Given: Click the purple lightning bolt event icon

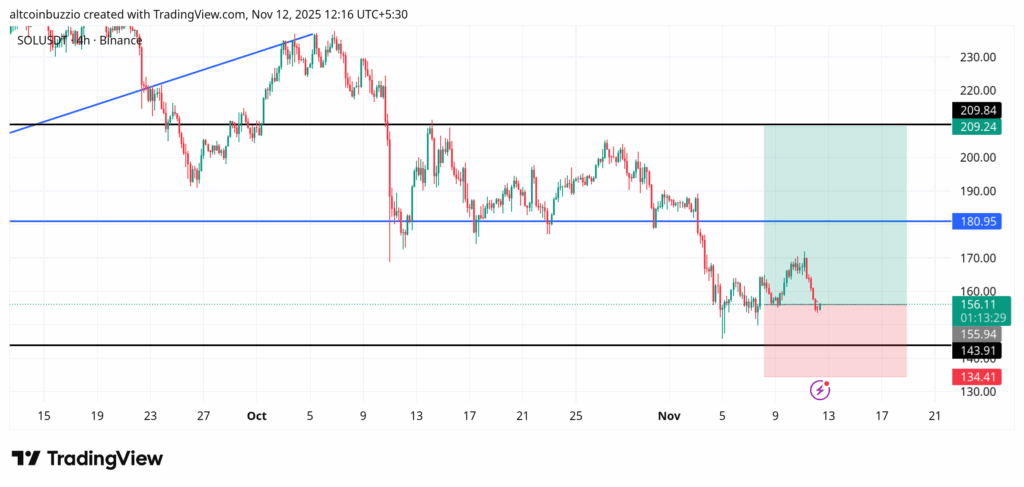Looking at the screenshot, I should pyautogui.click(x=820, y=389).
